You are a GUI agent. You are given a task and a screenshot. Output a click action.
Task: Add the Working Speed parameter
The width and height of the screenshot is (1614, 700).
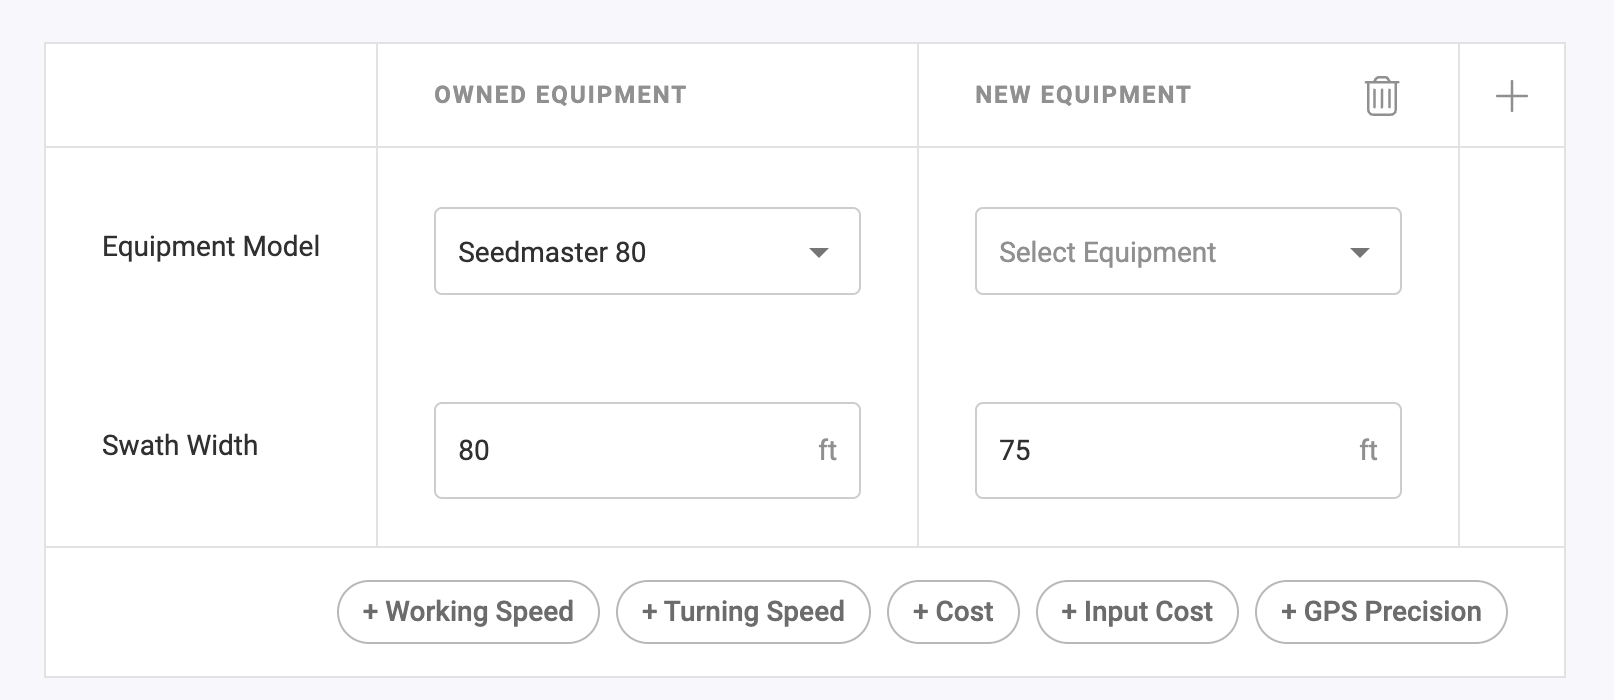[468, 612]
